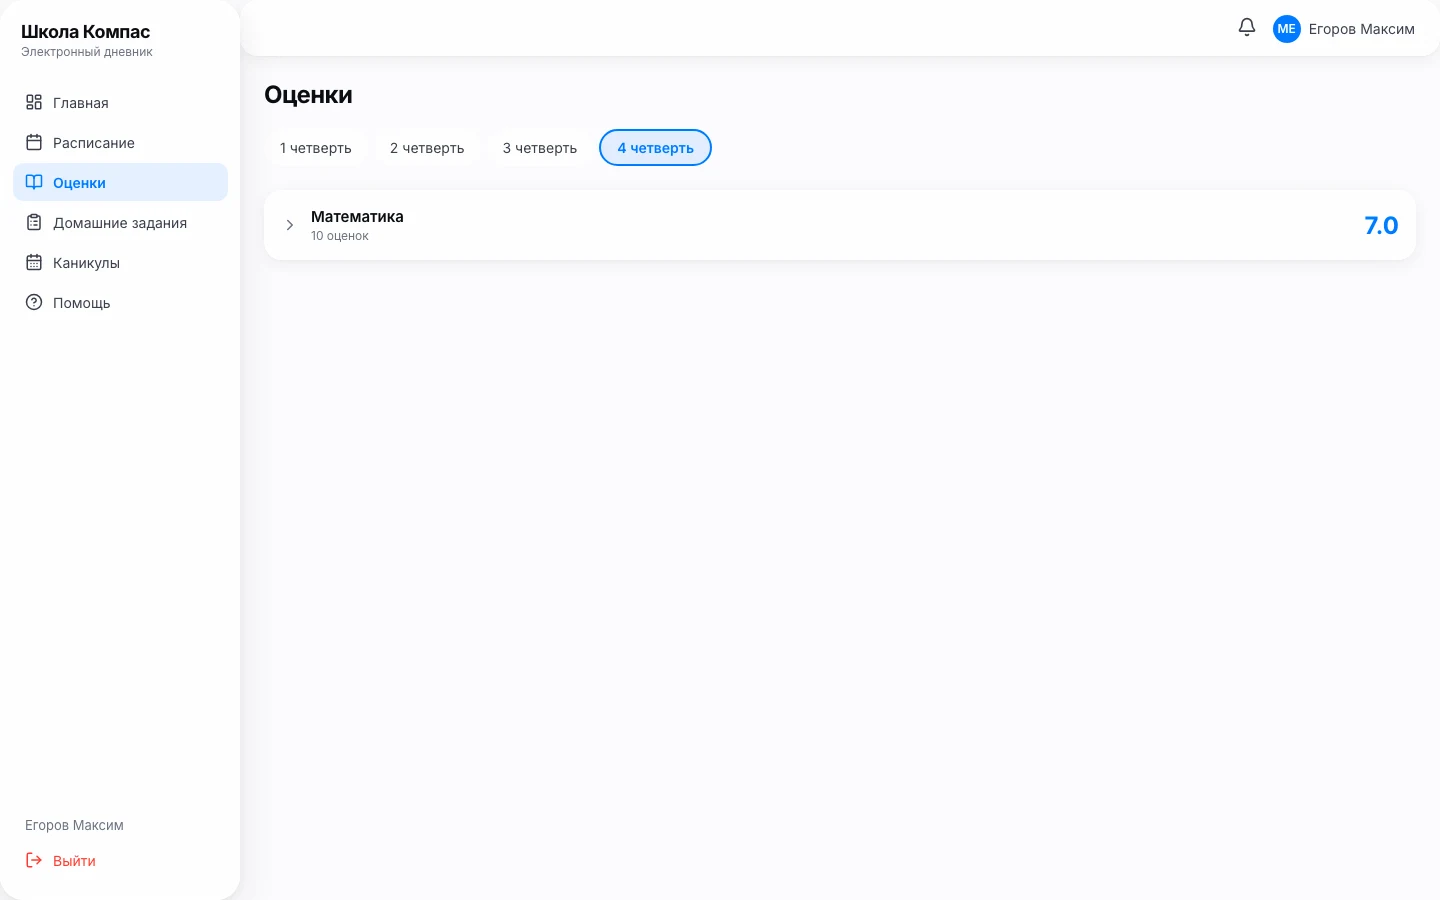Click the ME user avatar
The height and width of the screenshot is (900, 1440).
click(x=1286, y=29)
